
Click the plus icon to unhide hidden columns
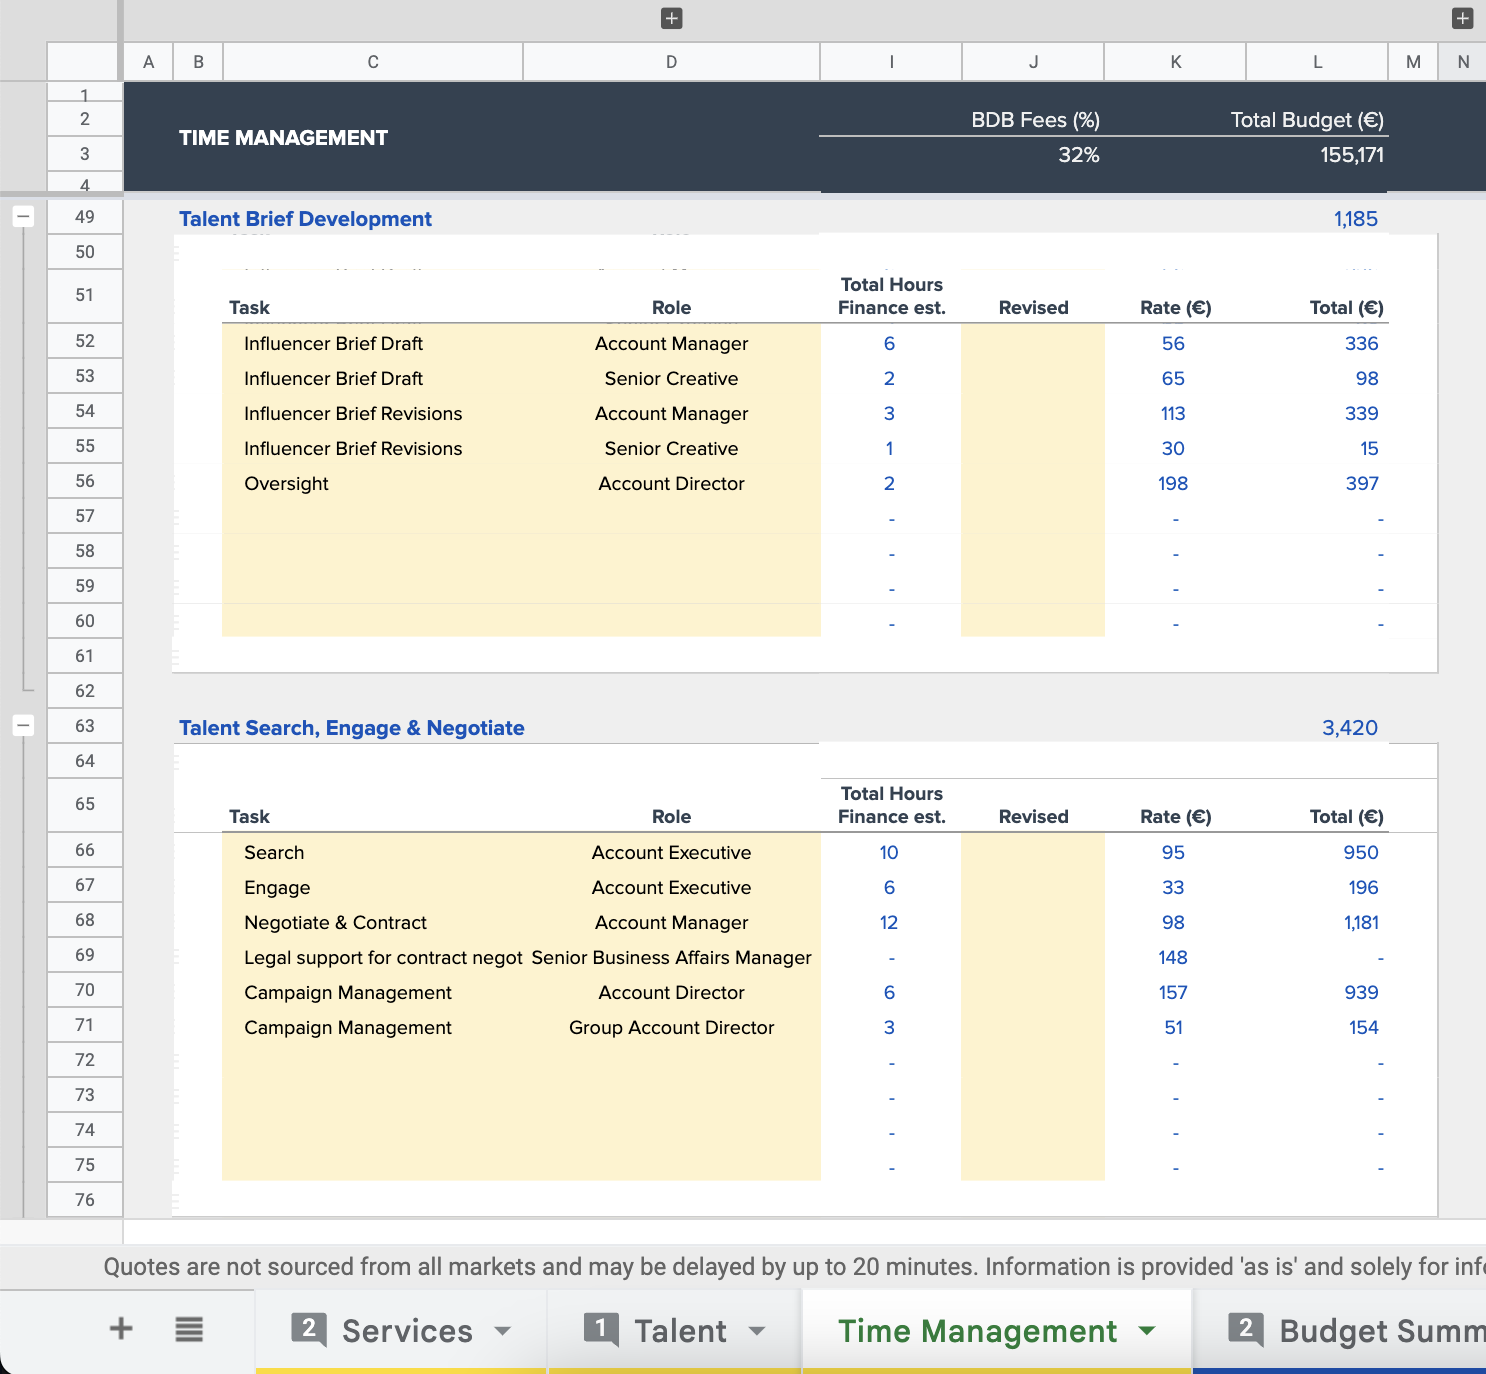click(x=671, y=18)
